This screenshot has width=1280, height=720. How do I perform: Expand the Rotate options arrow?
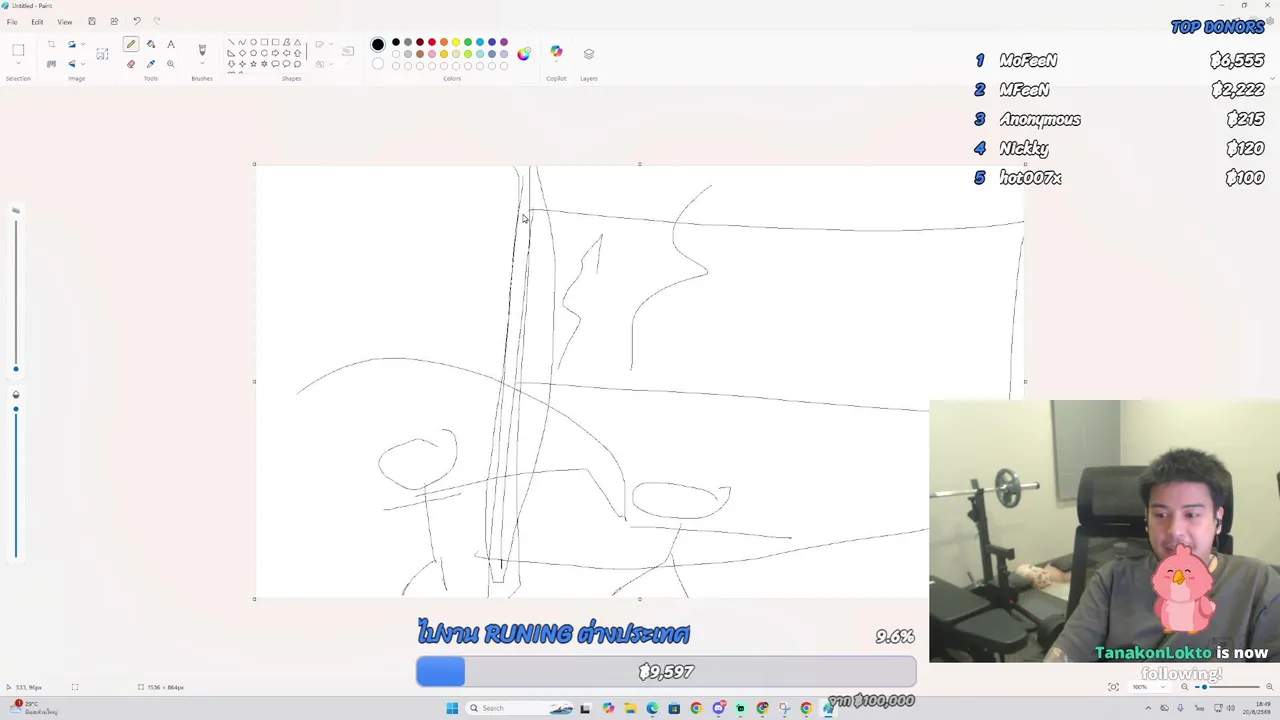pyautogui.click(x=83, y=44)
